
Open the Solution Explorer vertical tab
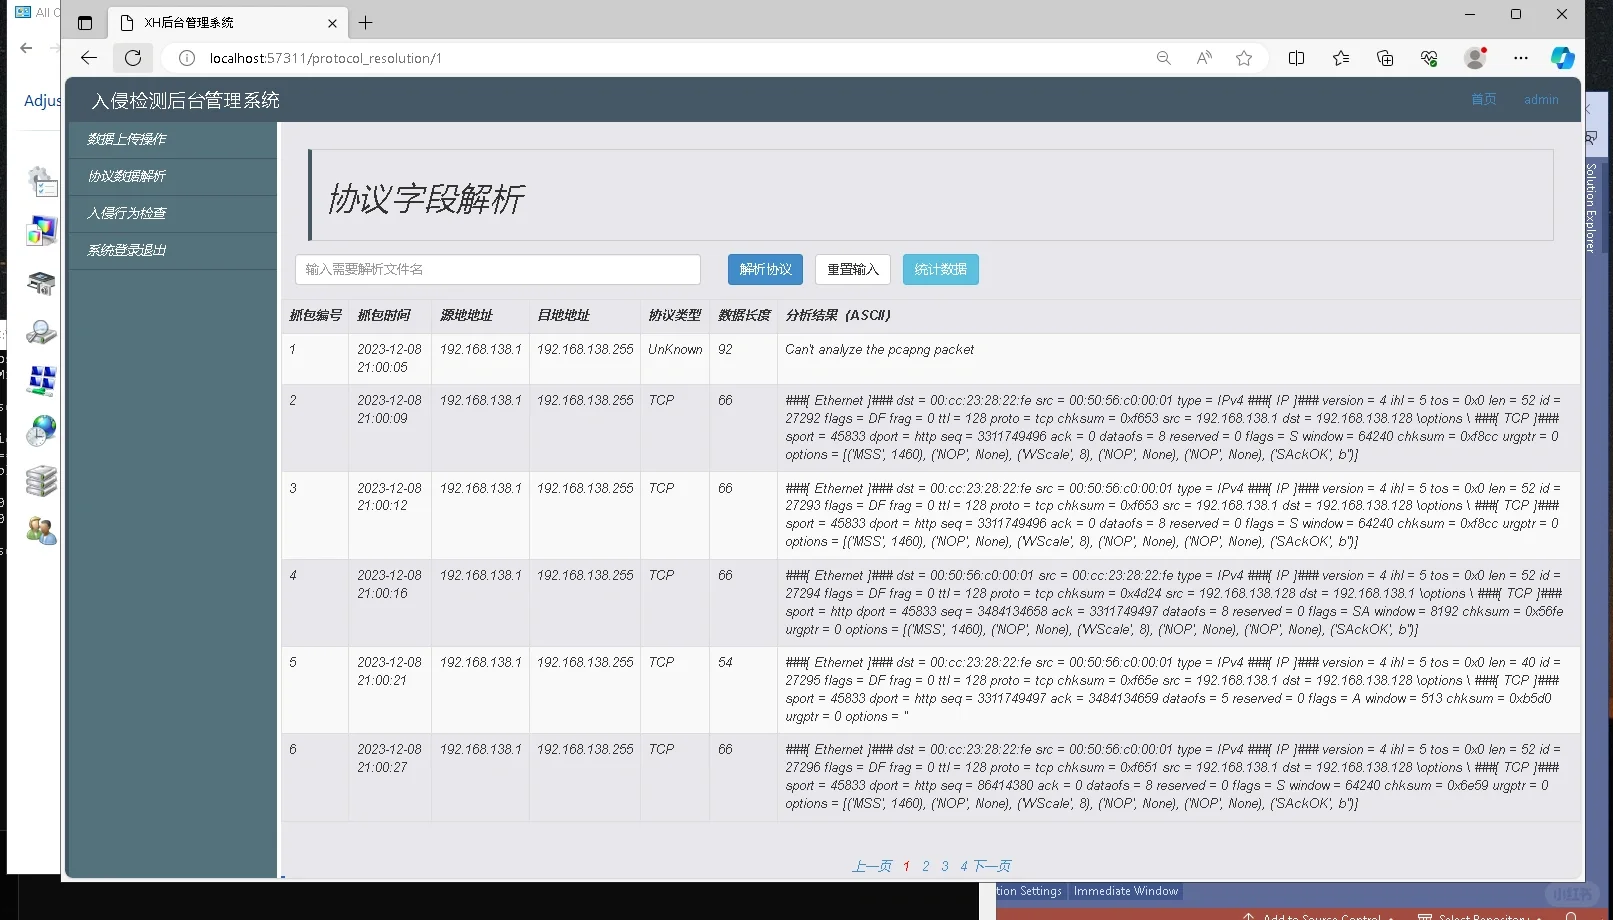point(1589,200)
